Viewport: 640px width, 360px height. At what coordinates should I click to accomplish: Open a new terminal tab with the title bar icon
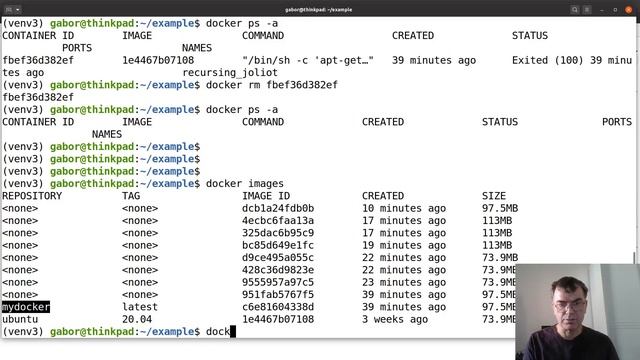(x=9, y=9)
